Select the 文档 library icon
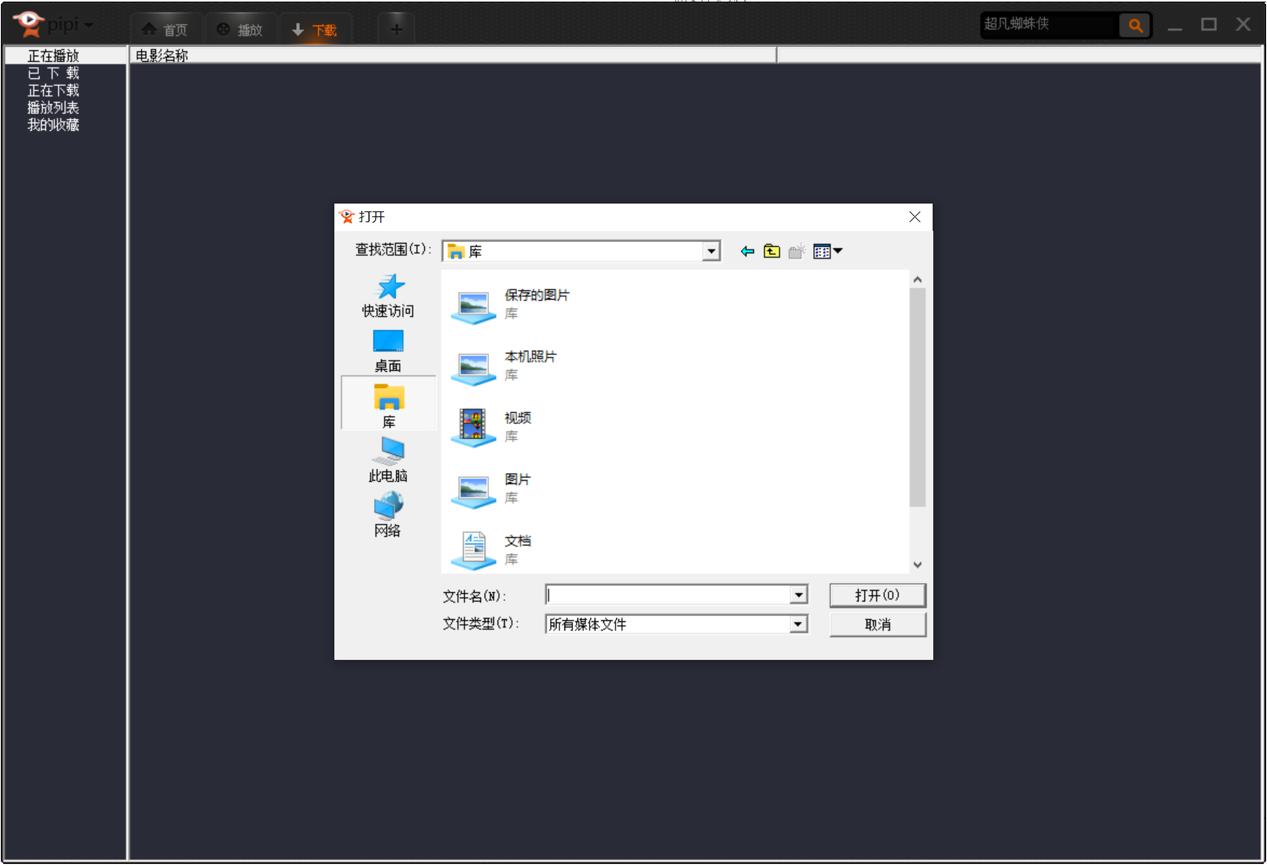 [x=473, y=550]
